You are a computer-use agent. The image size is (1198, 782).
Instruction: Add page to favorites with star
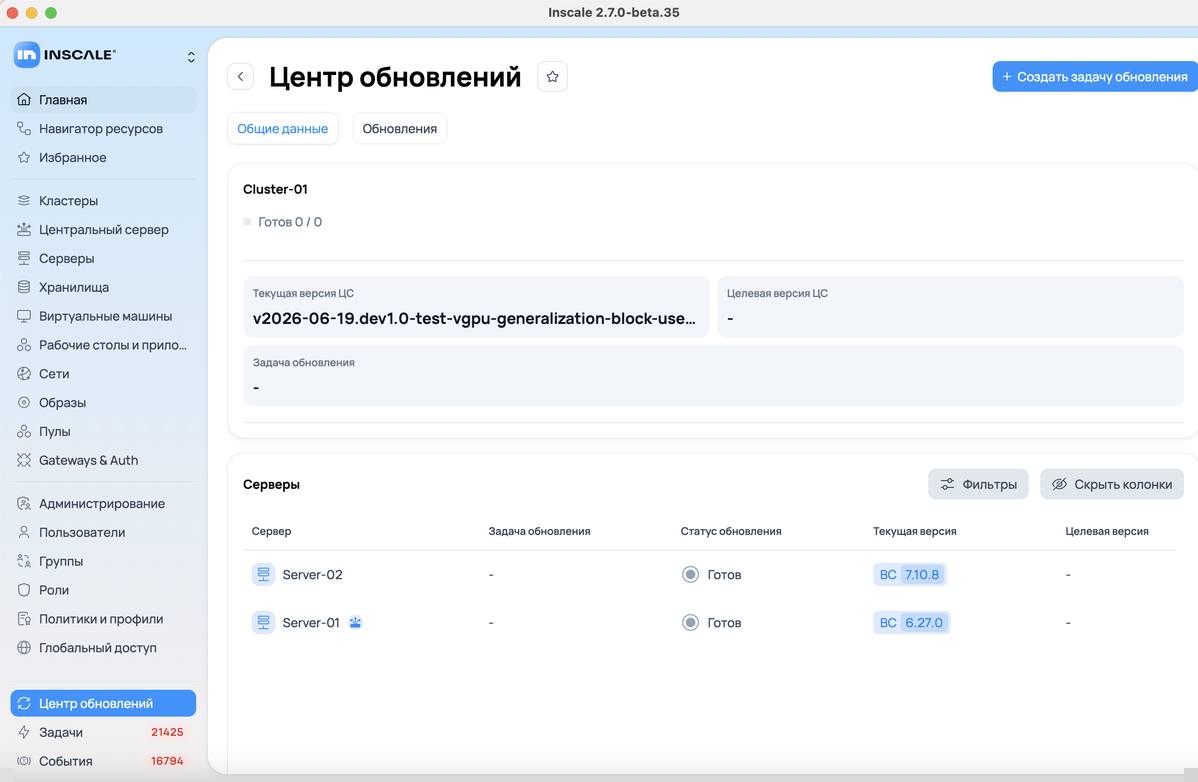pos(552,76)
